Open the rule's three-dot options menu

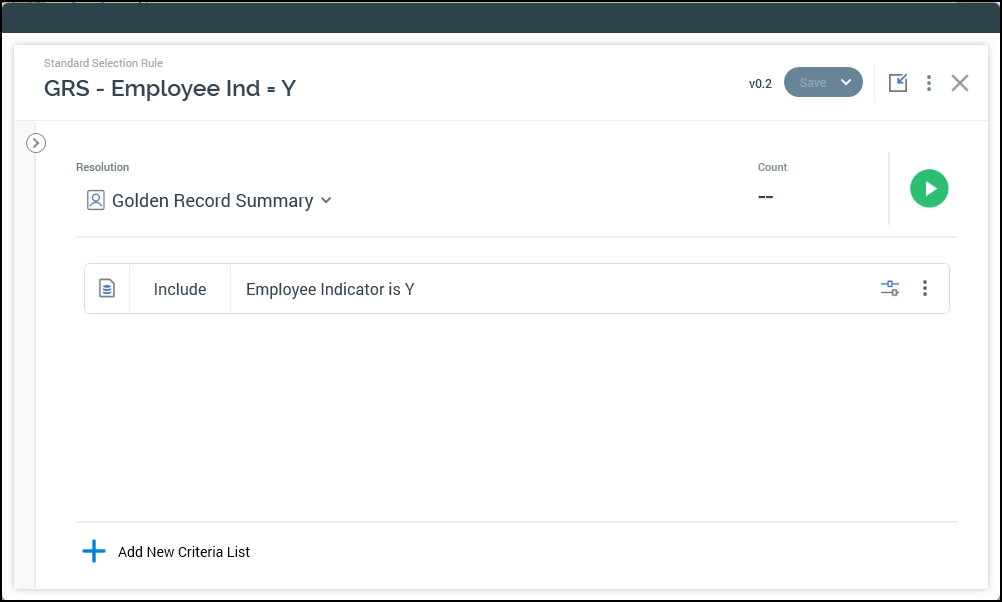pos(929,83)
